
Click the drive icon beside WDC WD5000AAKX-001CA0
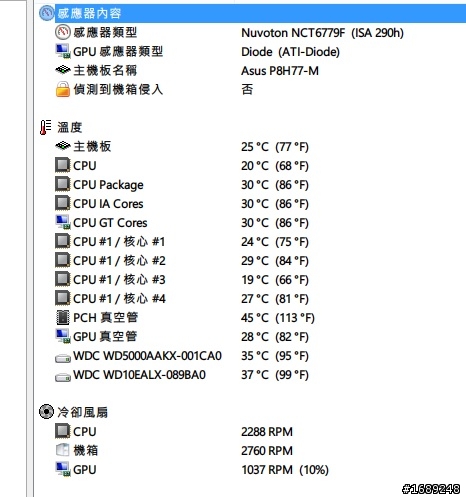63,358
